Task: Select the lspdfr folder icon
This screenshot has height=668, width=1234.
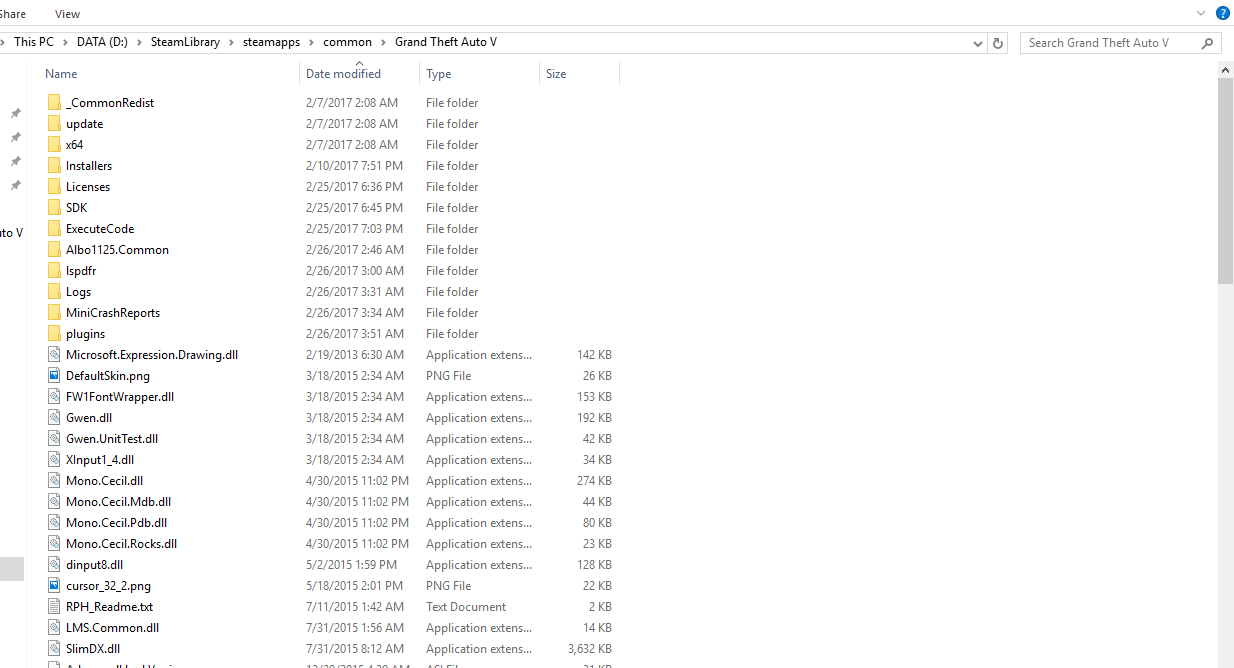Action: coord(54,270)
